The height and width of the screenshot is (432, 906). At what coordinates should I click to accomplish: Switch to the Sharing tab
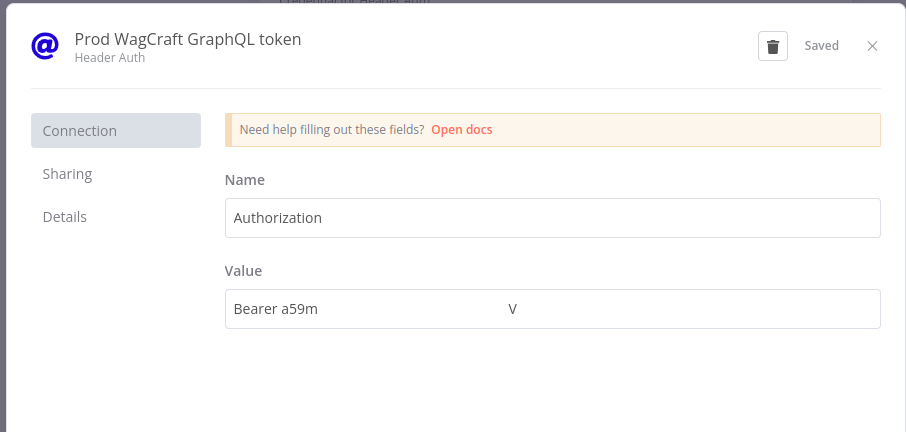[x=67, y=174]
